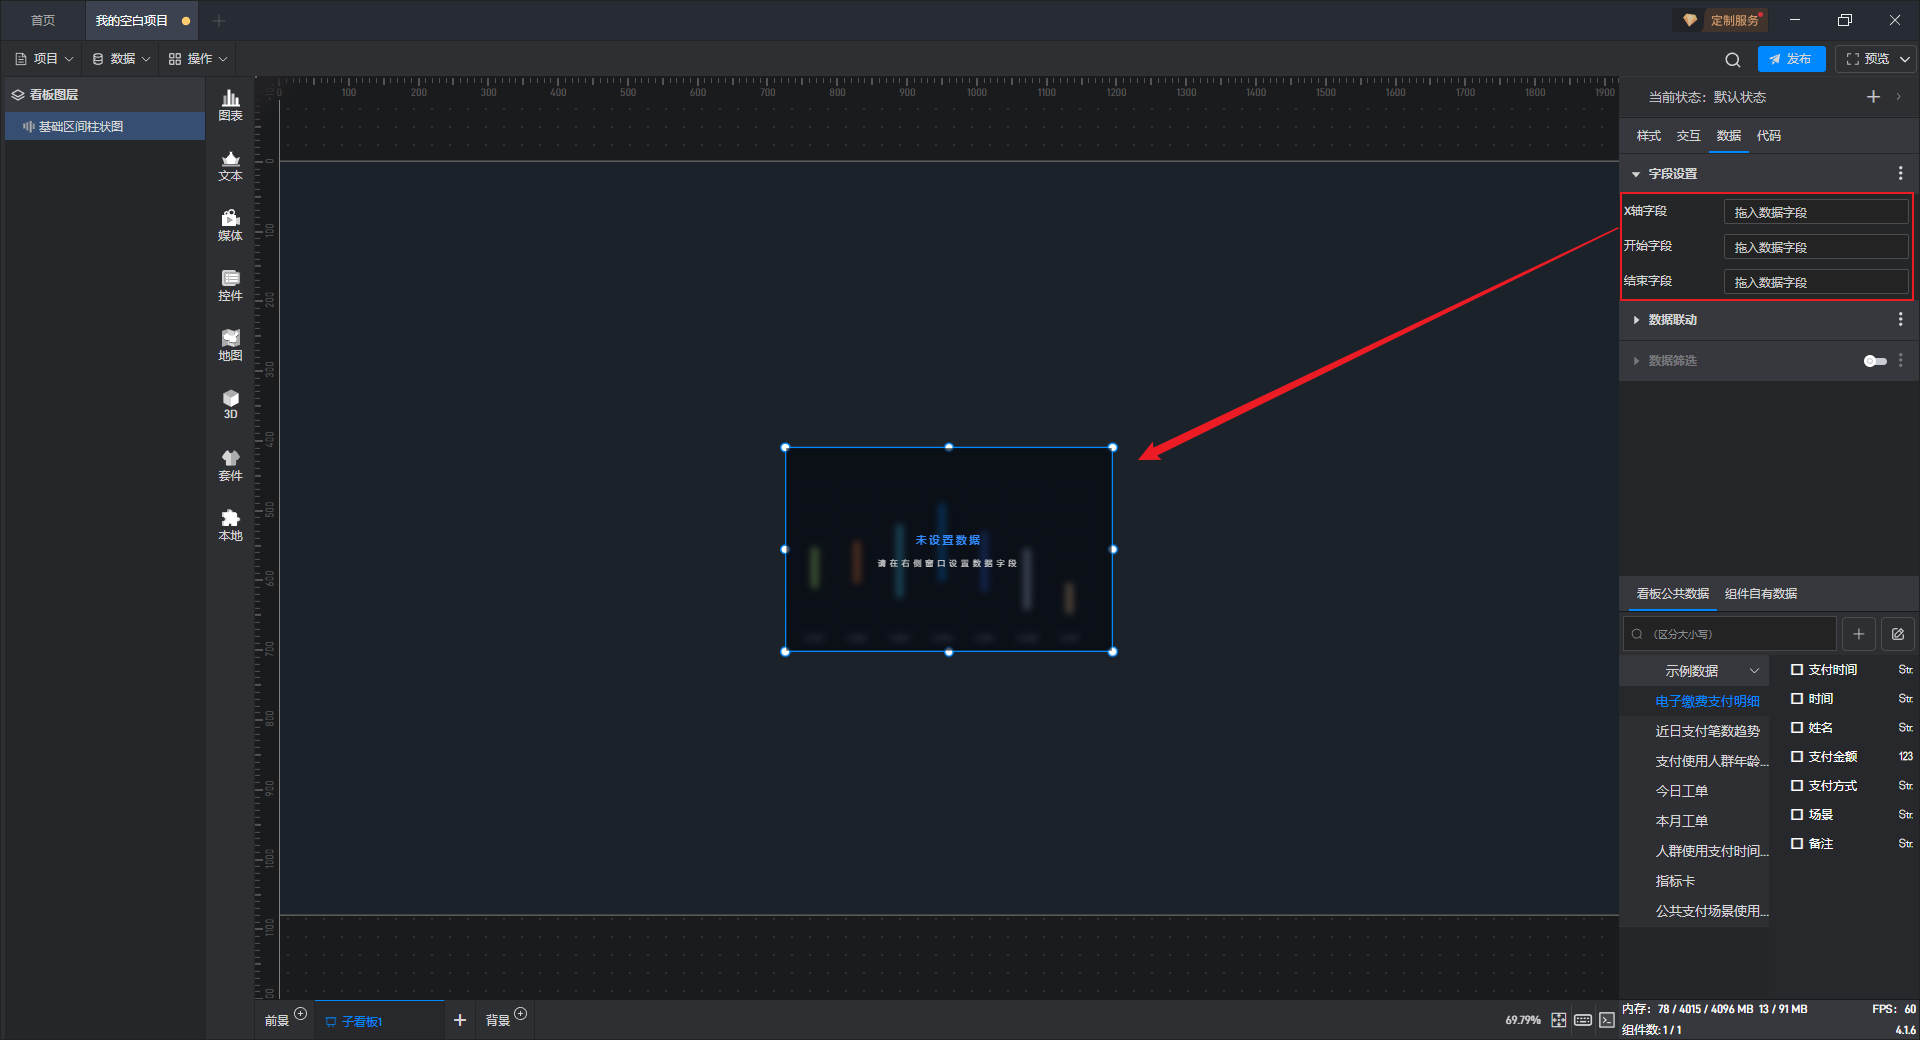Open the 数据 dropdown menu in toolbar
This screenshot has height=1040, width=1920.
click(x=121, y=59)
